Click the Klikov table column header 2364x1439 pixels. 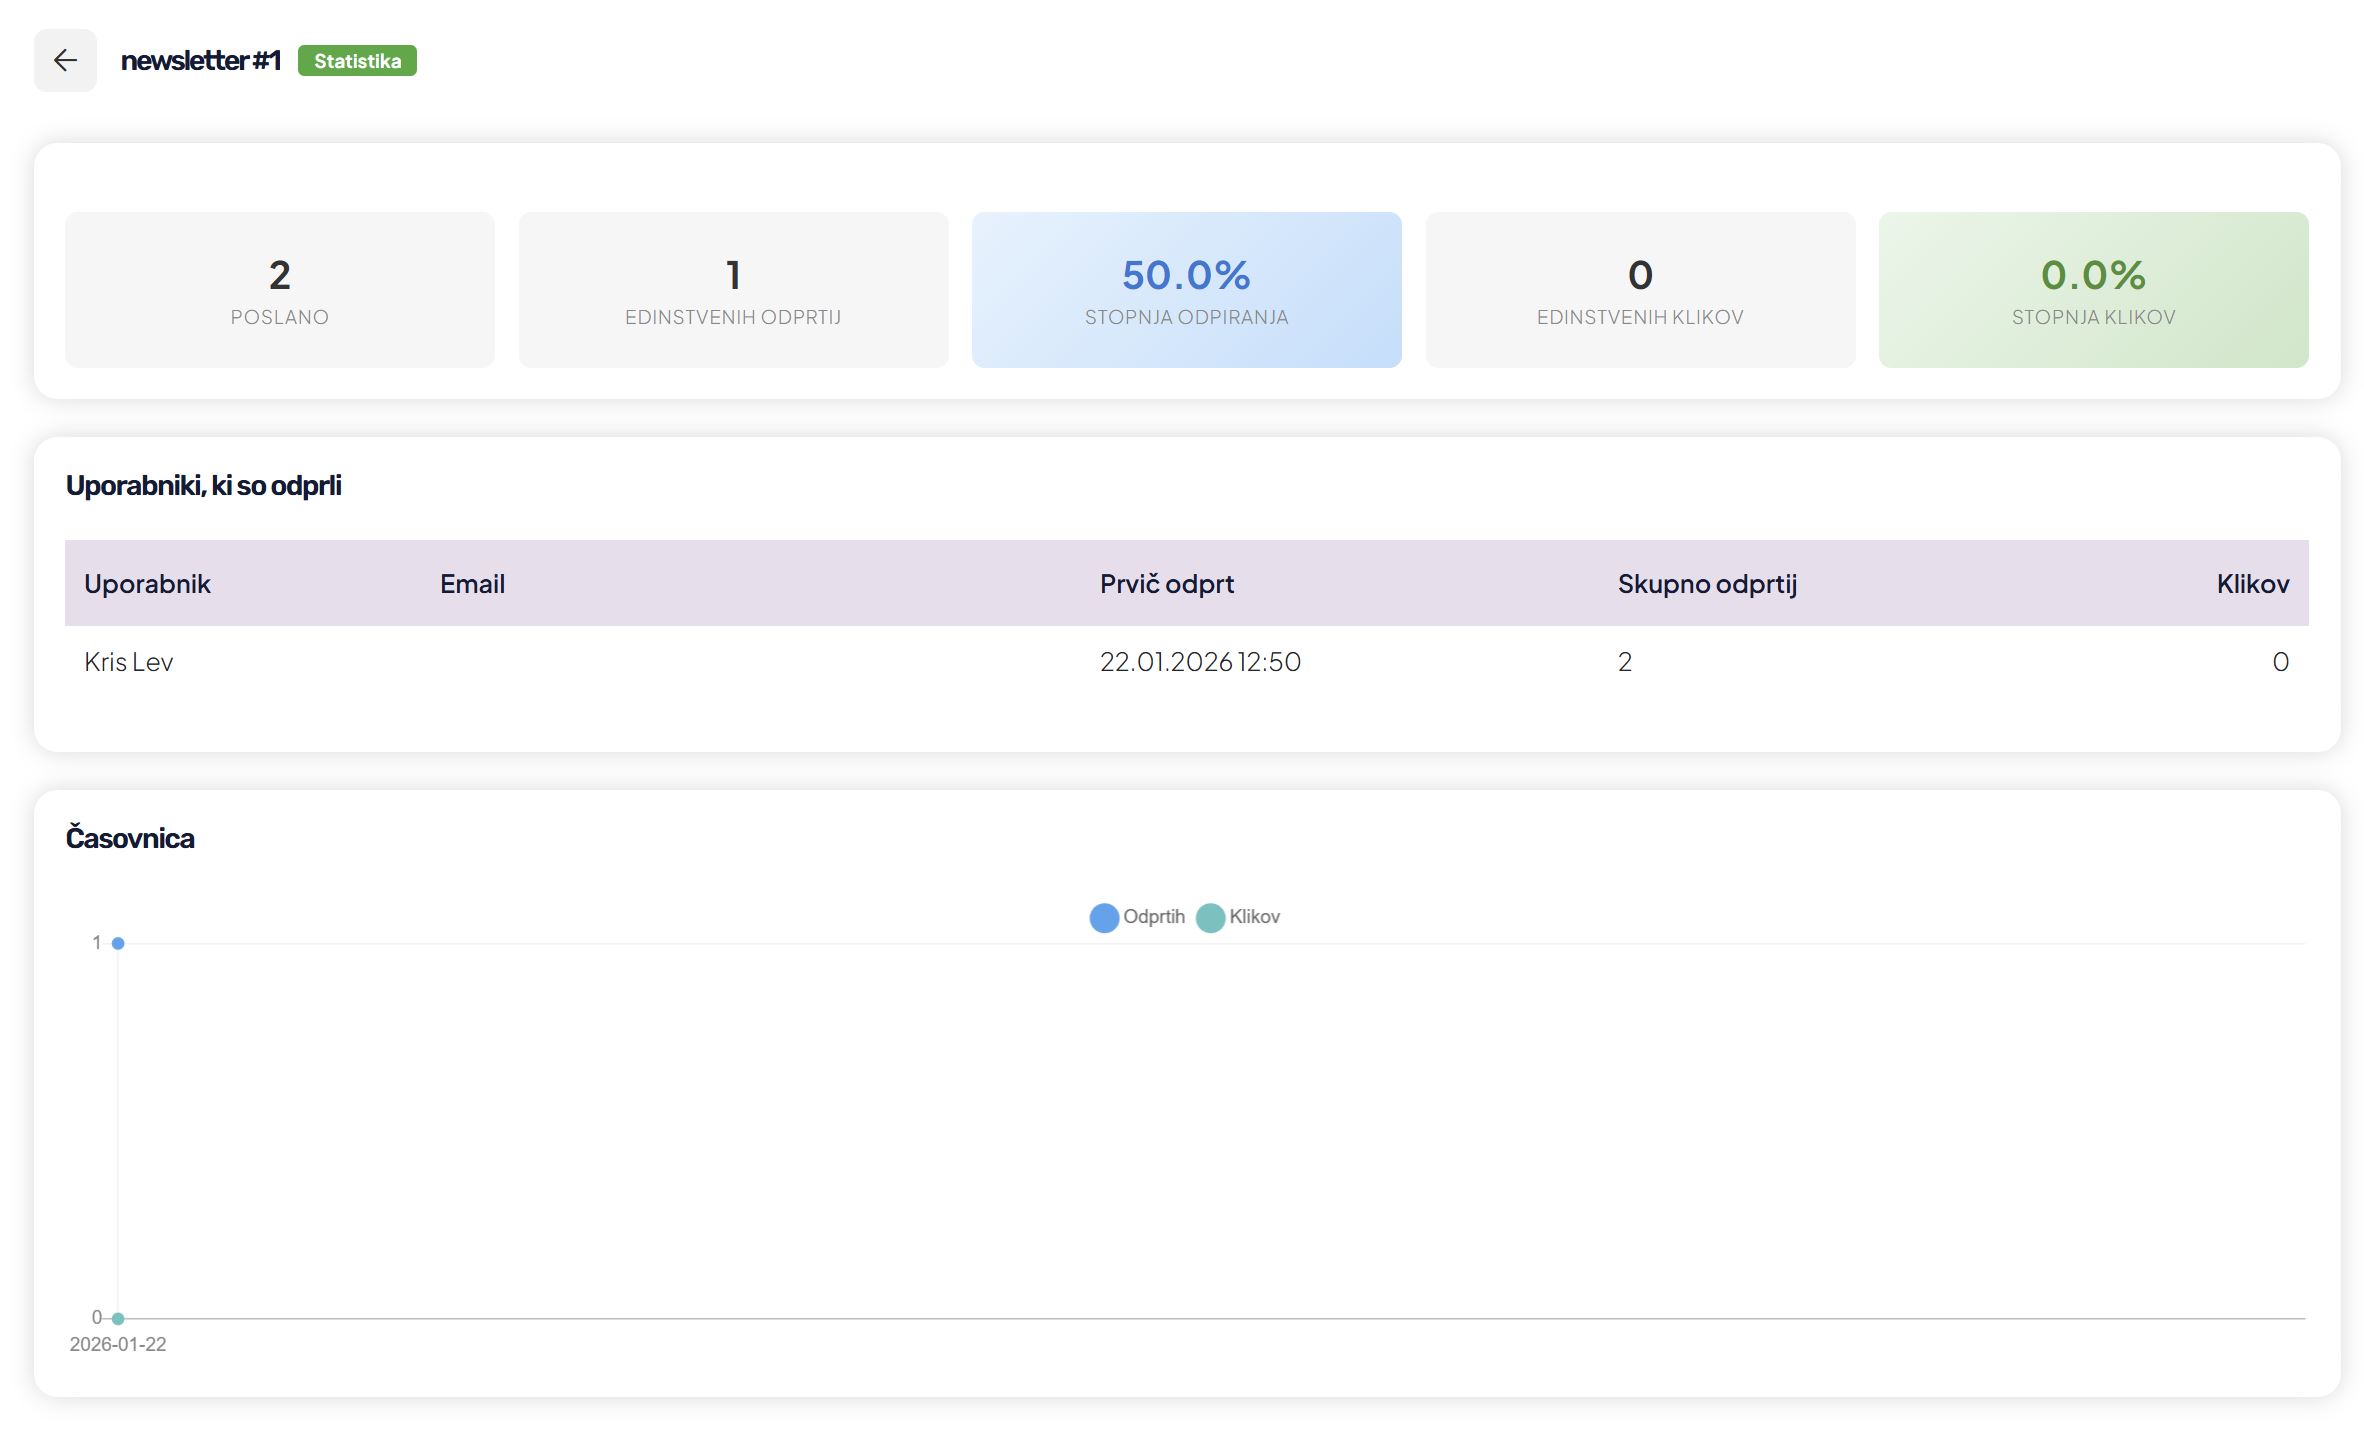[x=2252, y=584]
